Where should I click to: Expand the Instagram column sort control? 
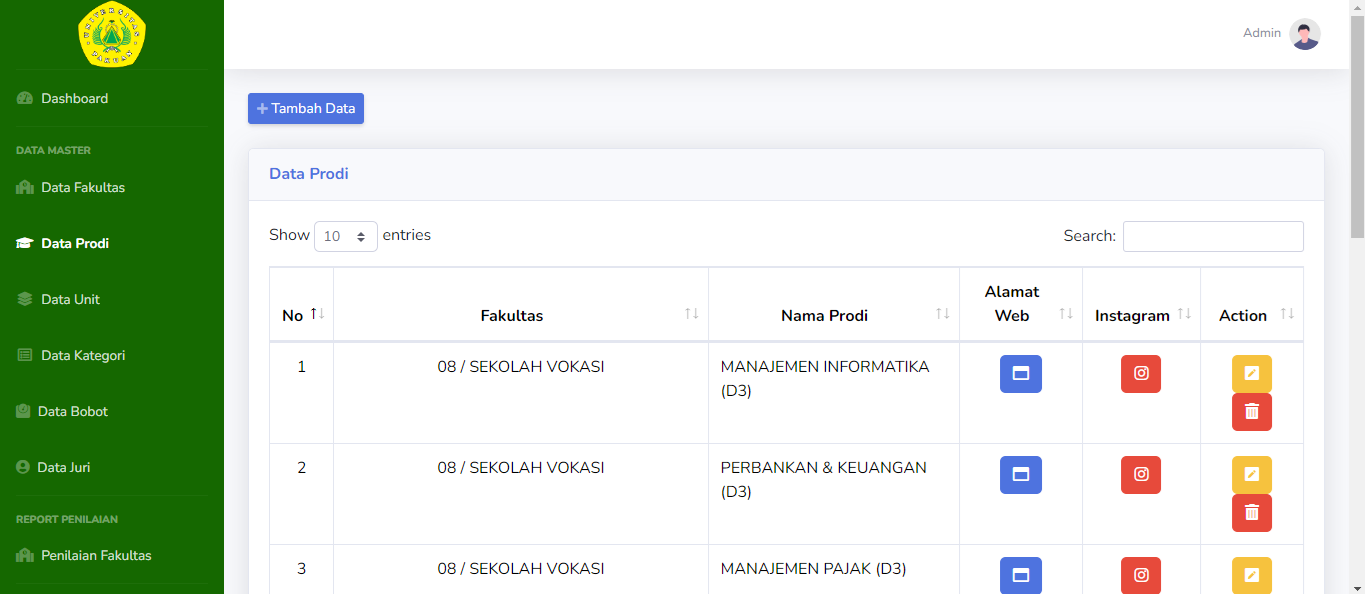1186,311
